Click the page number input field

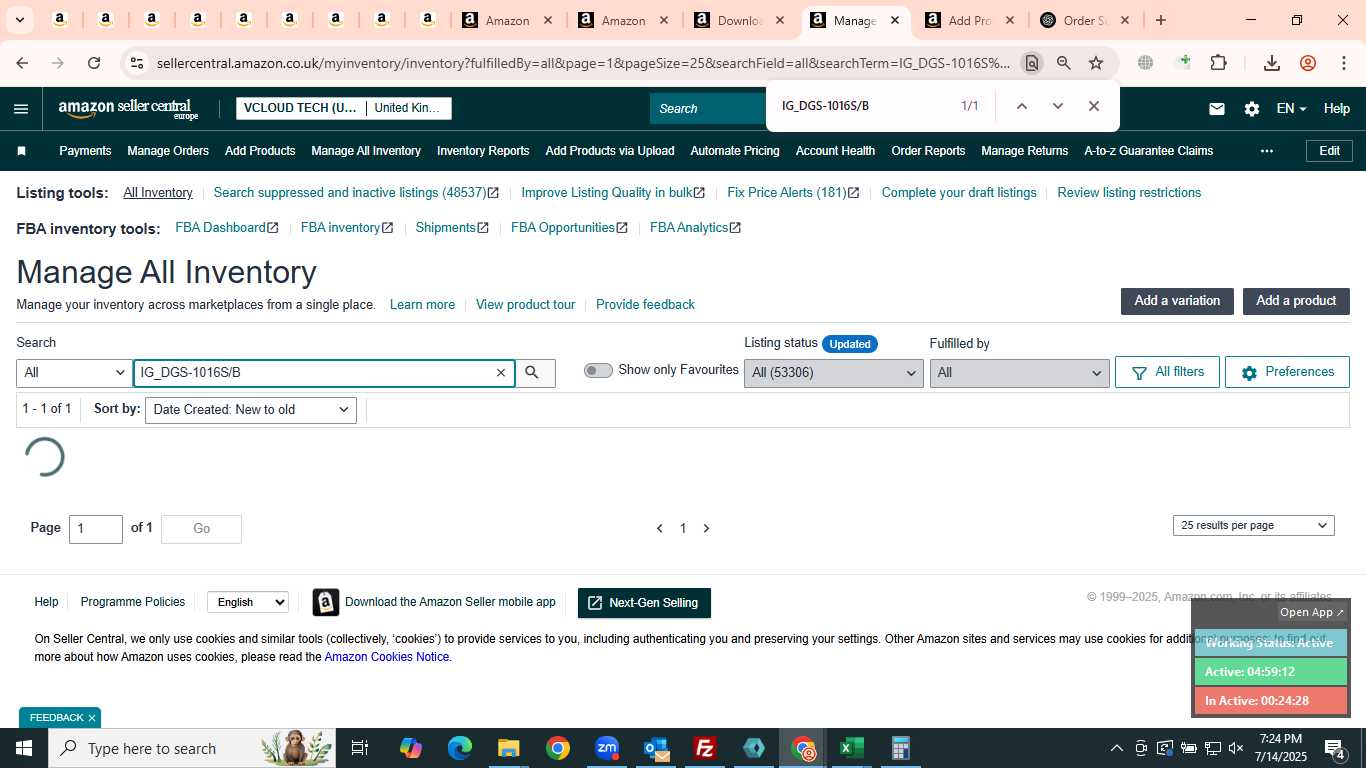point(96,529)
